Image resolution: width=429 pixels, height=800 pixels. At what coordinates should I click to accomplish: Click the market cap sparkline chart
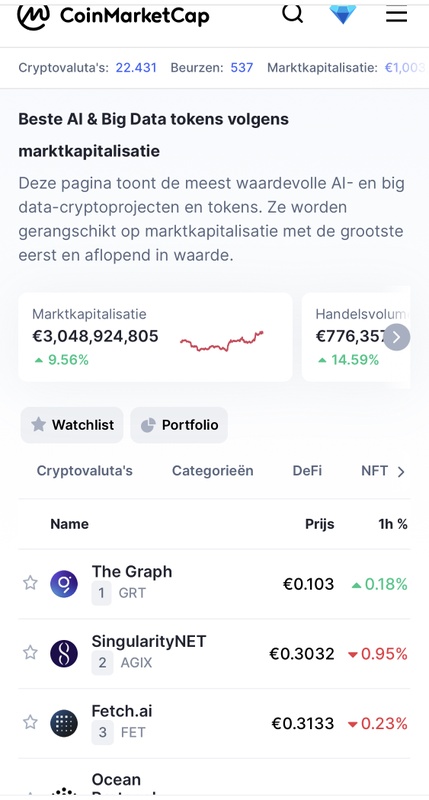click(x=222, y=341)
